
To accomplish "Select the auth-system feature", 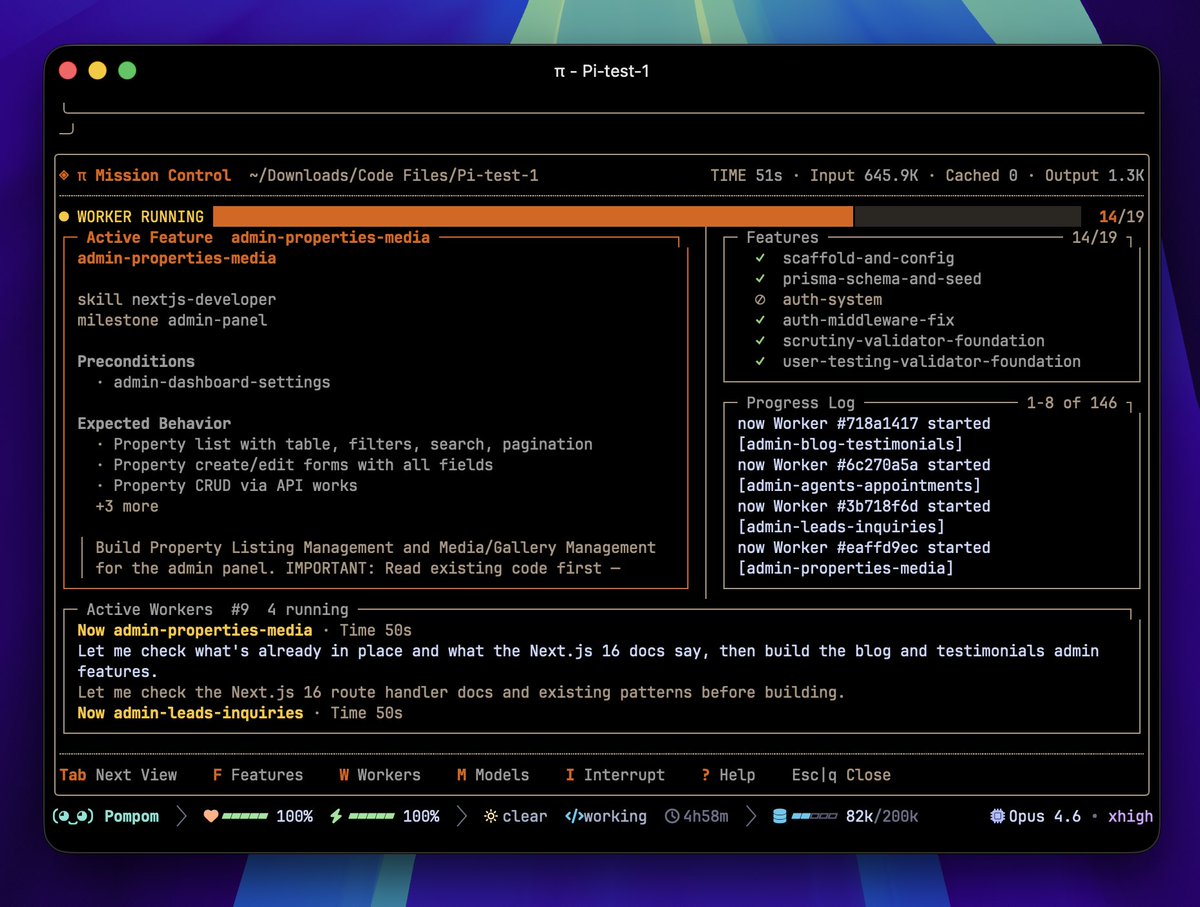I will [832, 300].
